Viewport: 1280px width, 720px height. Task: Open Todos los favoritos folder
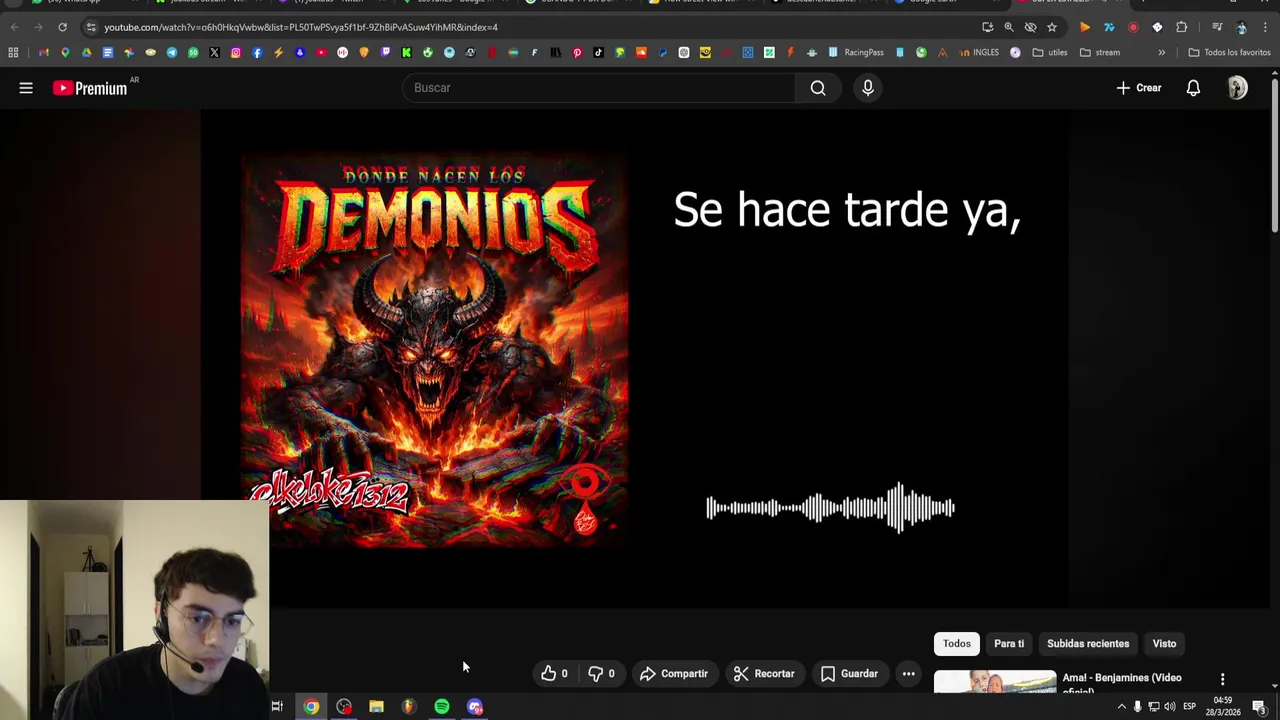tap(1229, 52)
